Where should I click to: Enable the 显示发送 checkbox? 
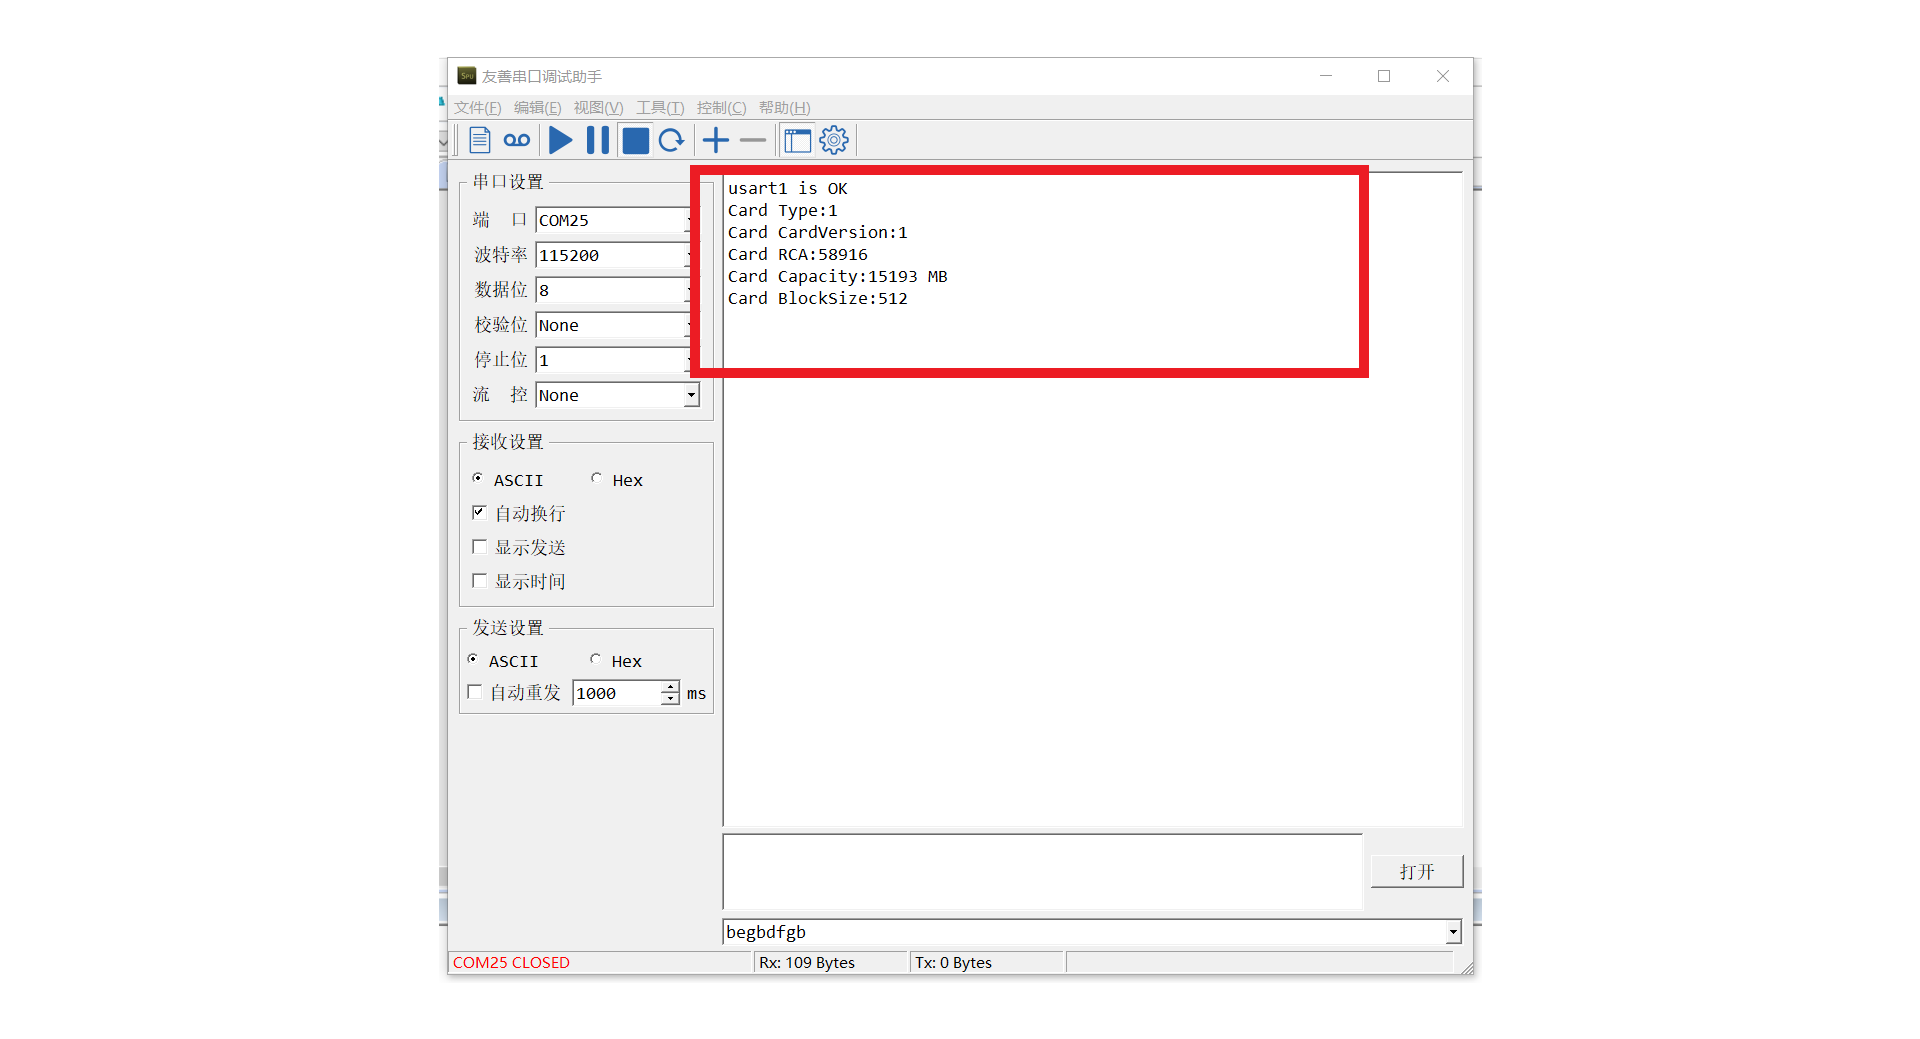(x=479, y=546)
